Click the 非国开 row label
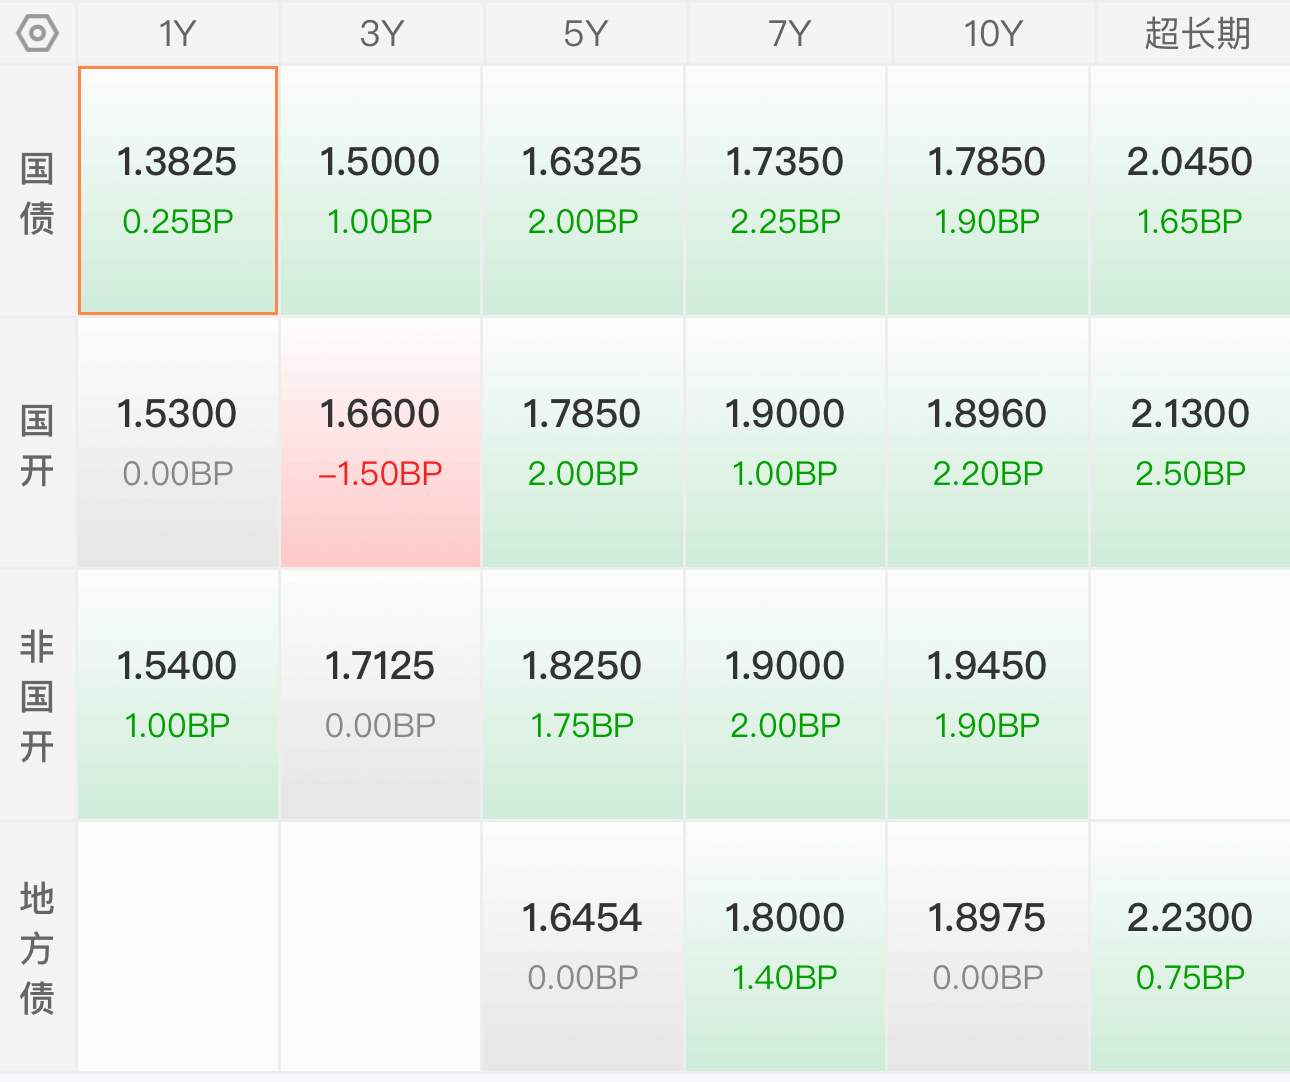1290x1082 pixels. [37, 696]
